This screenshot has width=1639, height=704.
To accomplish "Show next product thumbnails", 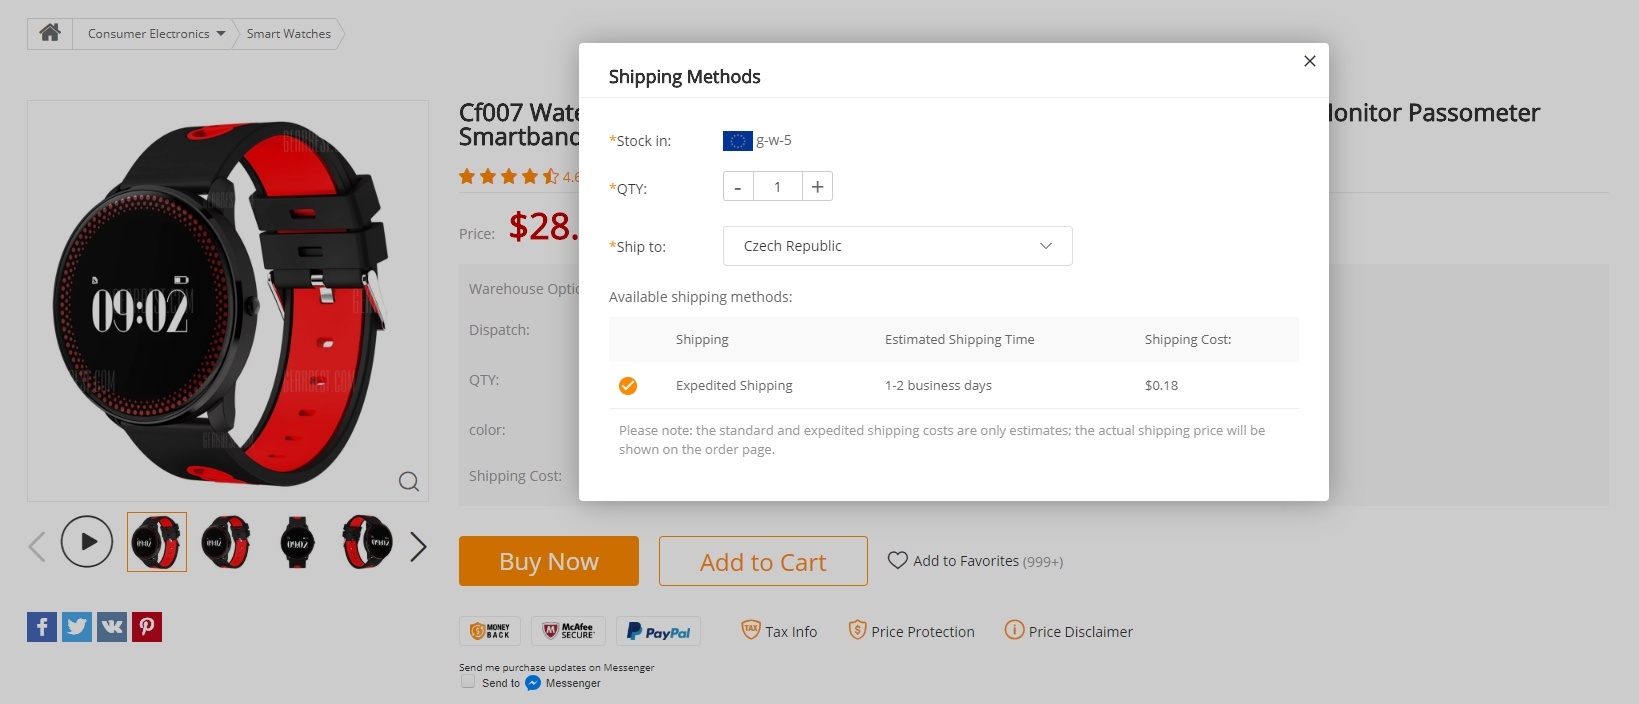I will click(418, 546).
